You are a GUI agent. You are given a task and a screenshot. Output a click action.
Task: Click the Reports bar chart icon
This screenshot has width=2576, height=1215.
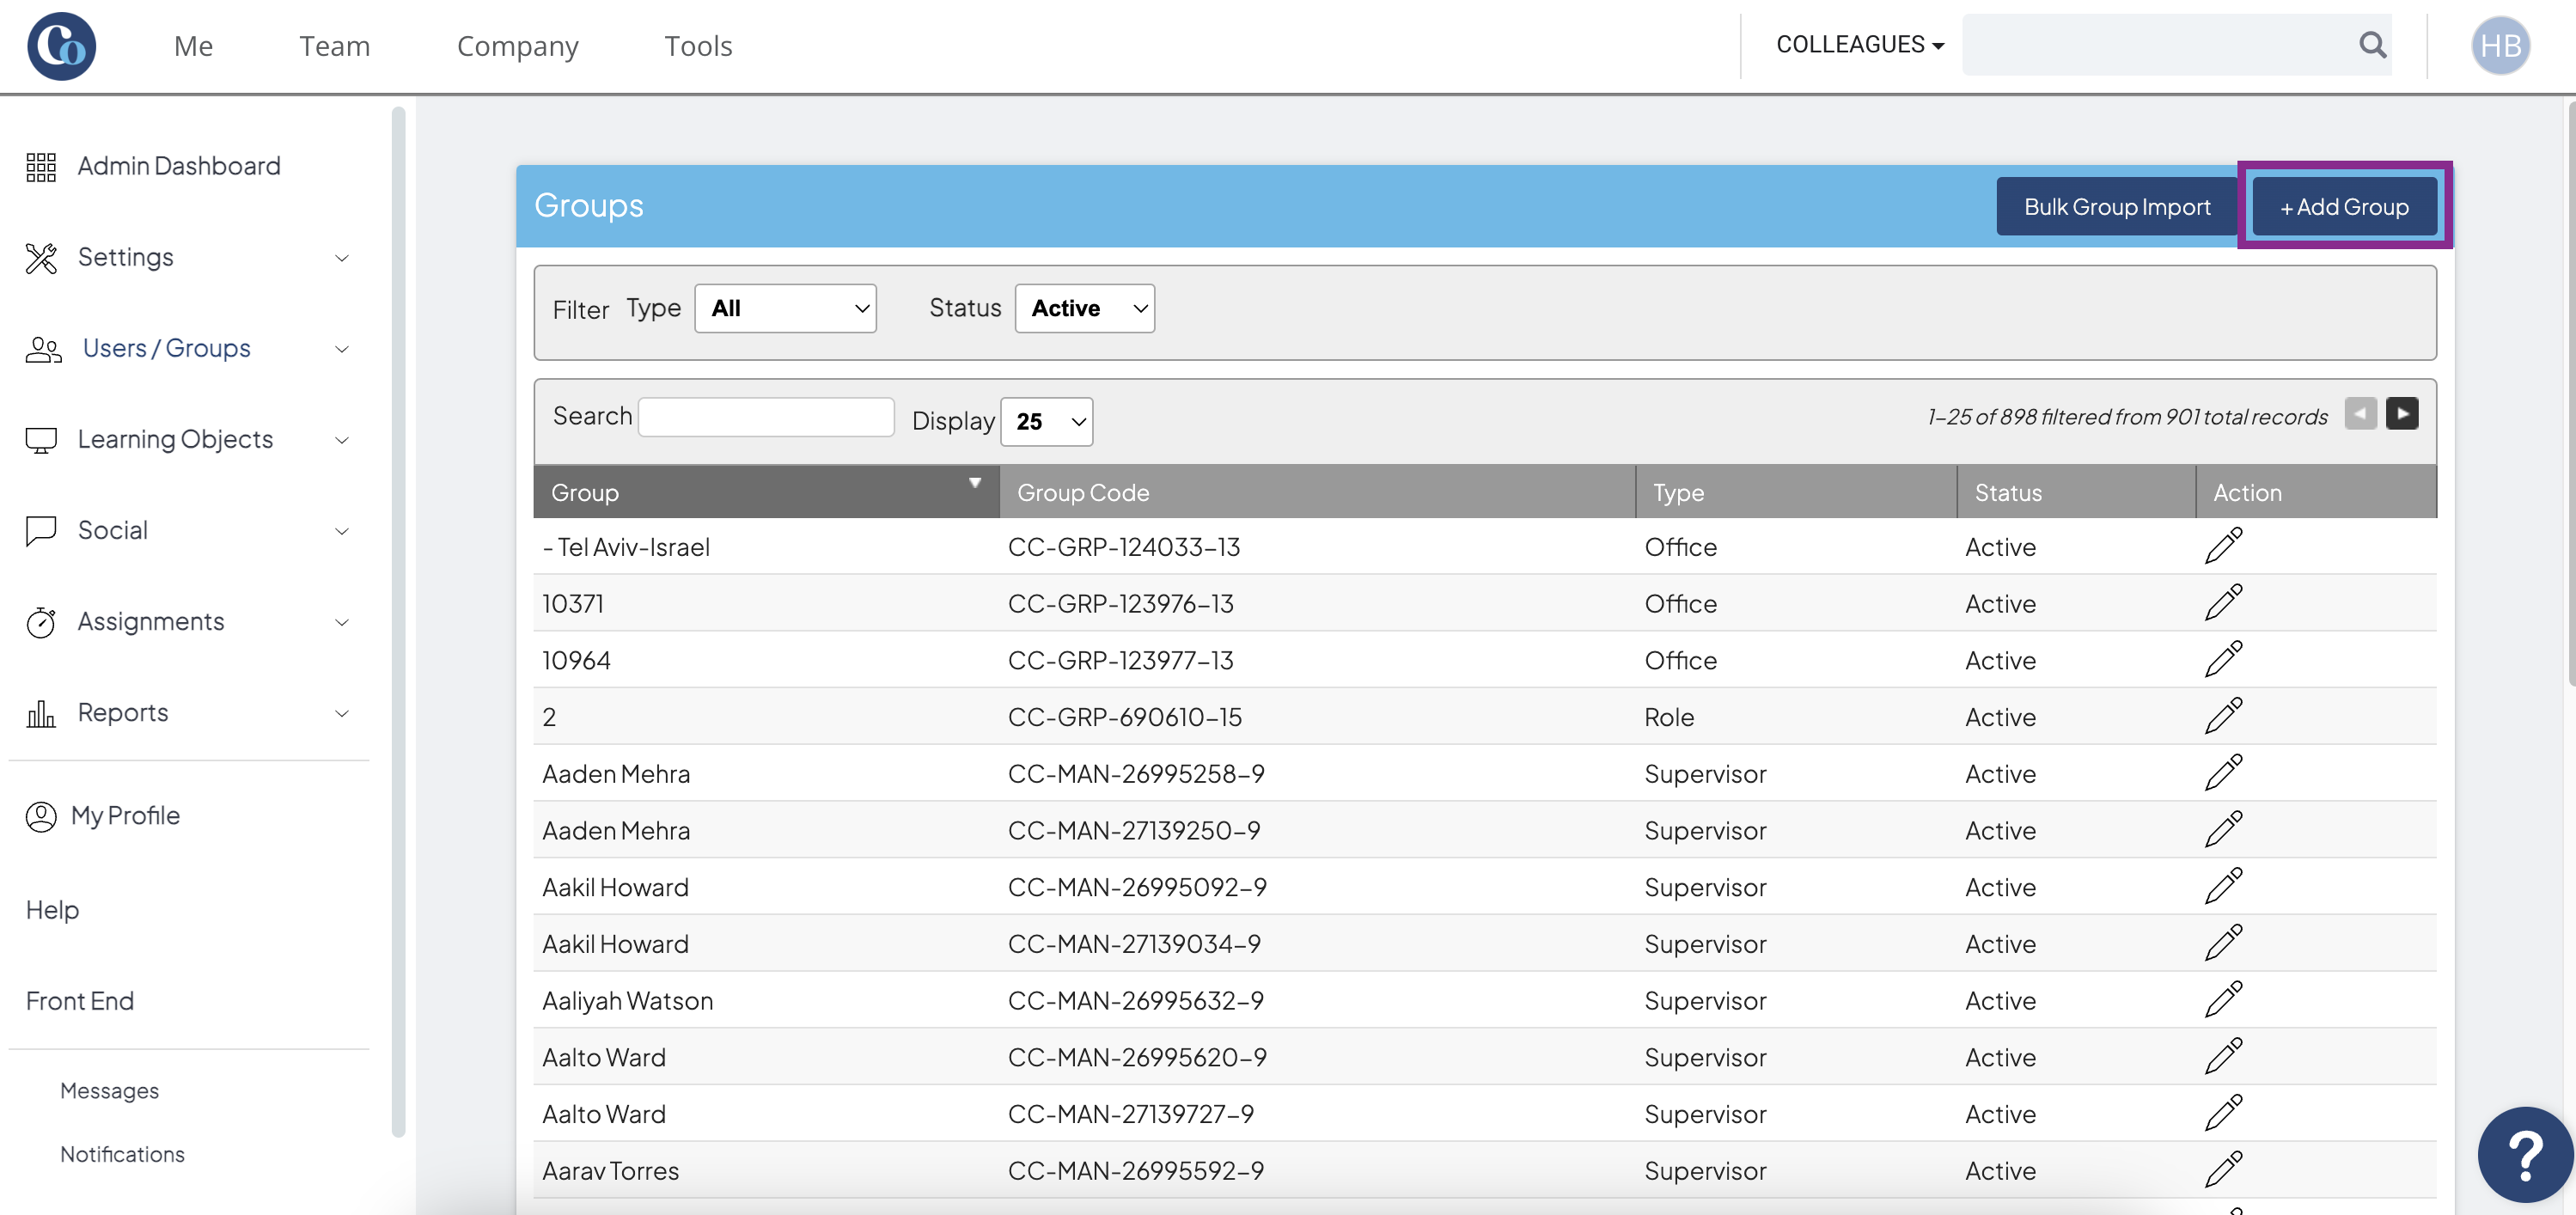[x=41, y=713]
